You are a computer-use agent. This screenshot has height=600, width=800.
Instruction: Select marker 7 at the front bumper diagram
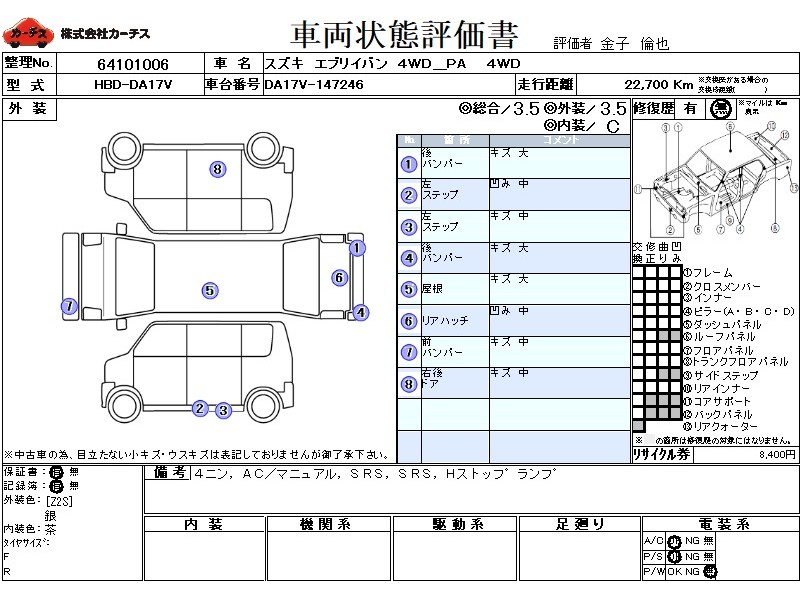tap(69, 307)
